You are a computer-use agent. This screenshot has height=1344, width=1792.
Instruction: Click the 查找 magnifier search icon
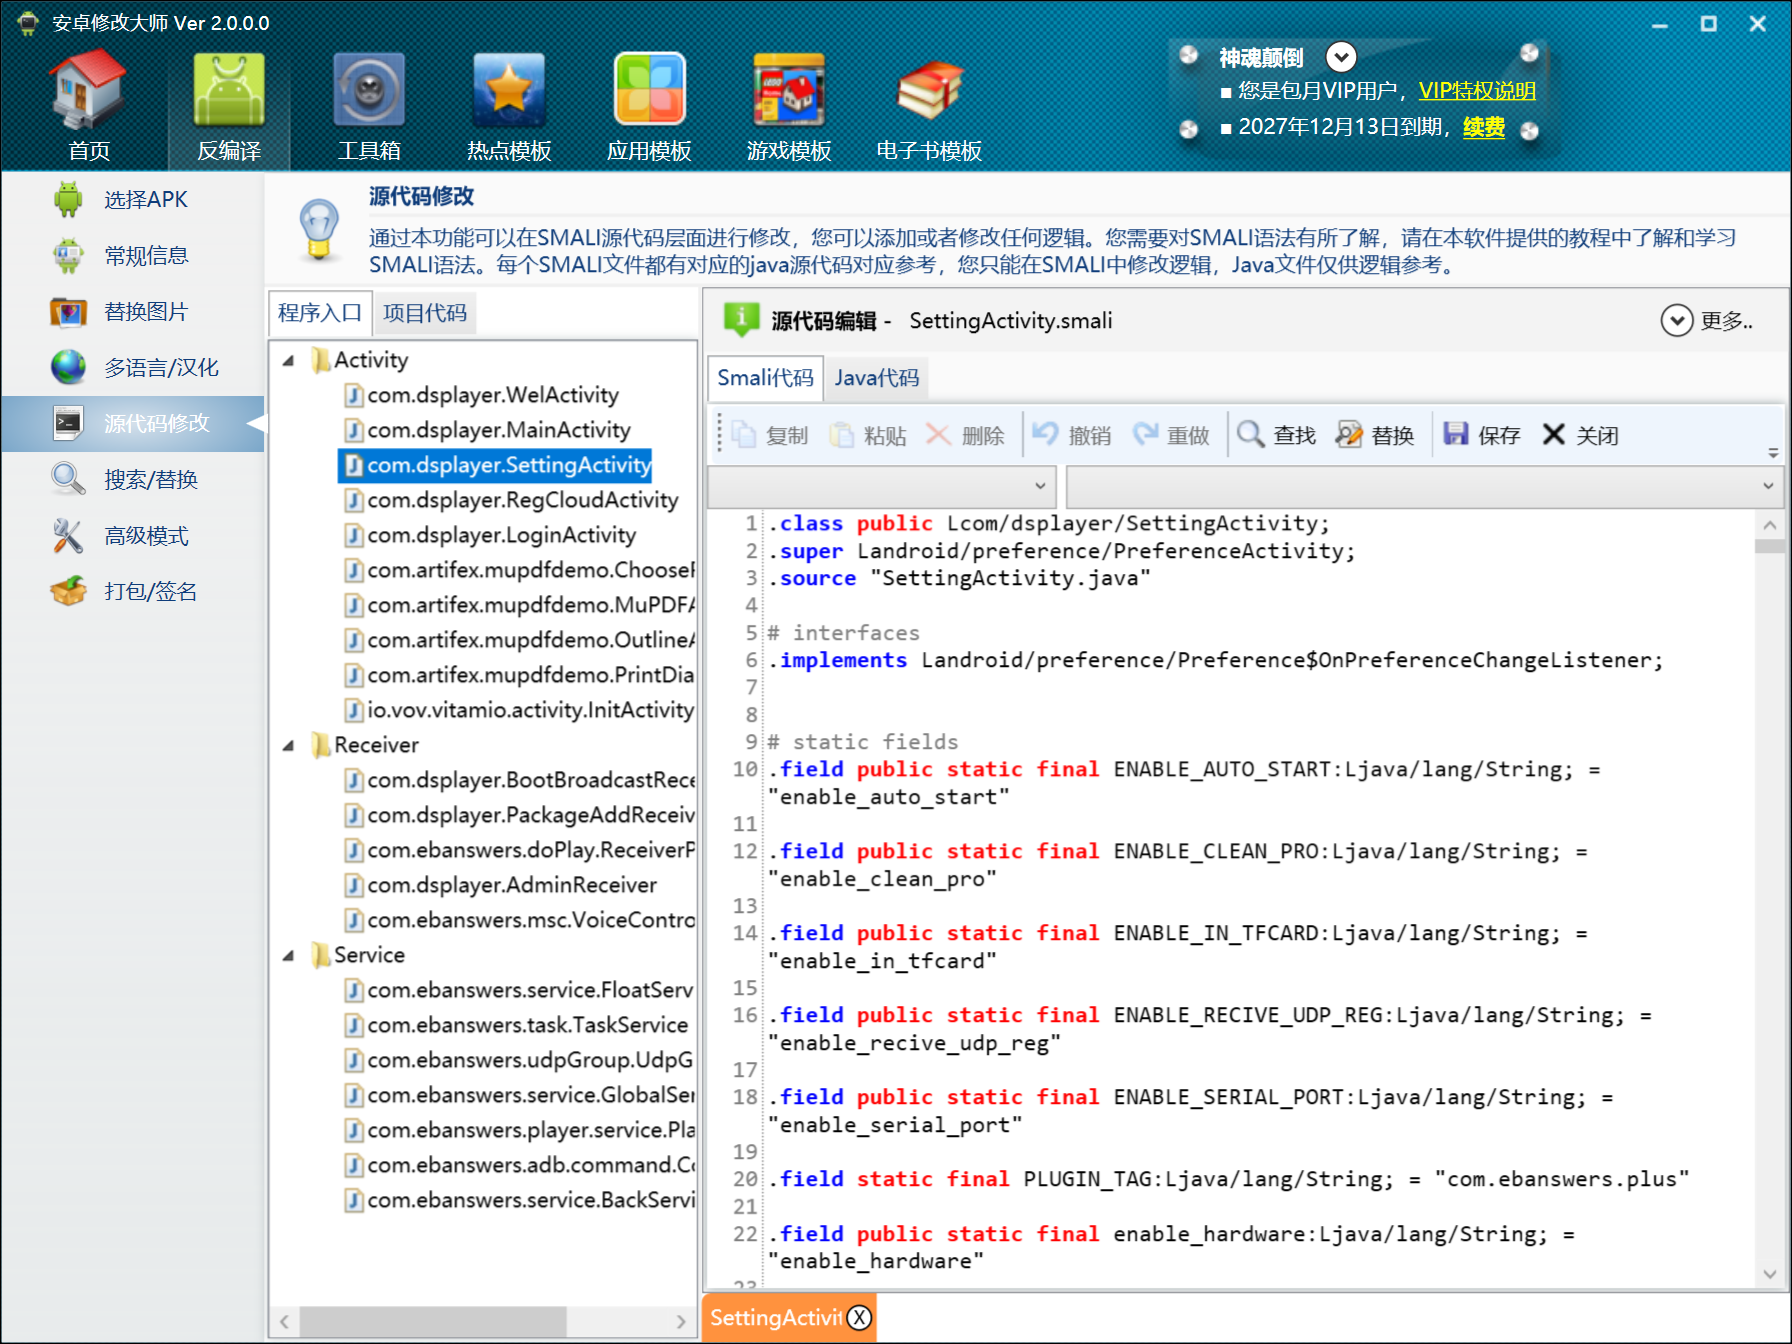[x=1250, y=434]
